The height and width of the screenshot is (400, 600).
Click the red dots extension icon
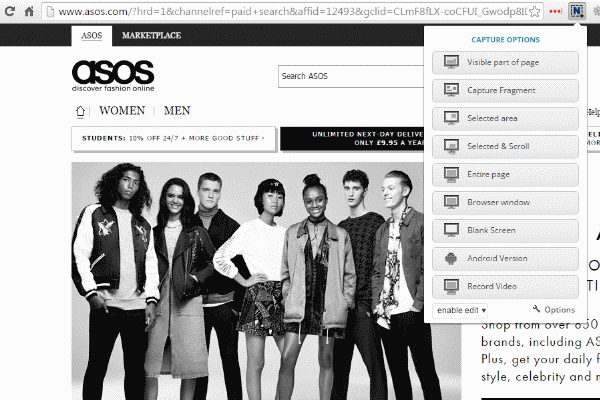pyautogui.click(x=555, y=11)
